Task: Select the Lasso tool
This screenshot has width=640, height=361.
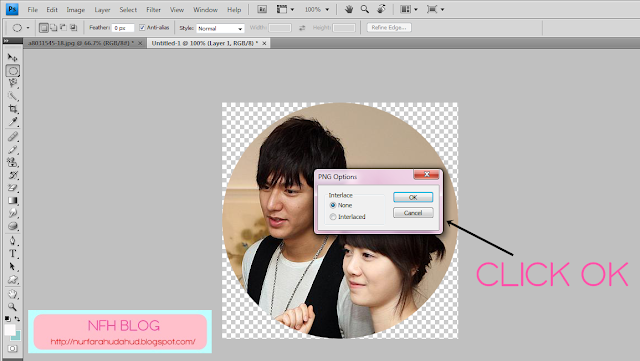Action: (x=13, y=83)
